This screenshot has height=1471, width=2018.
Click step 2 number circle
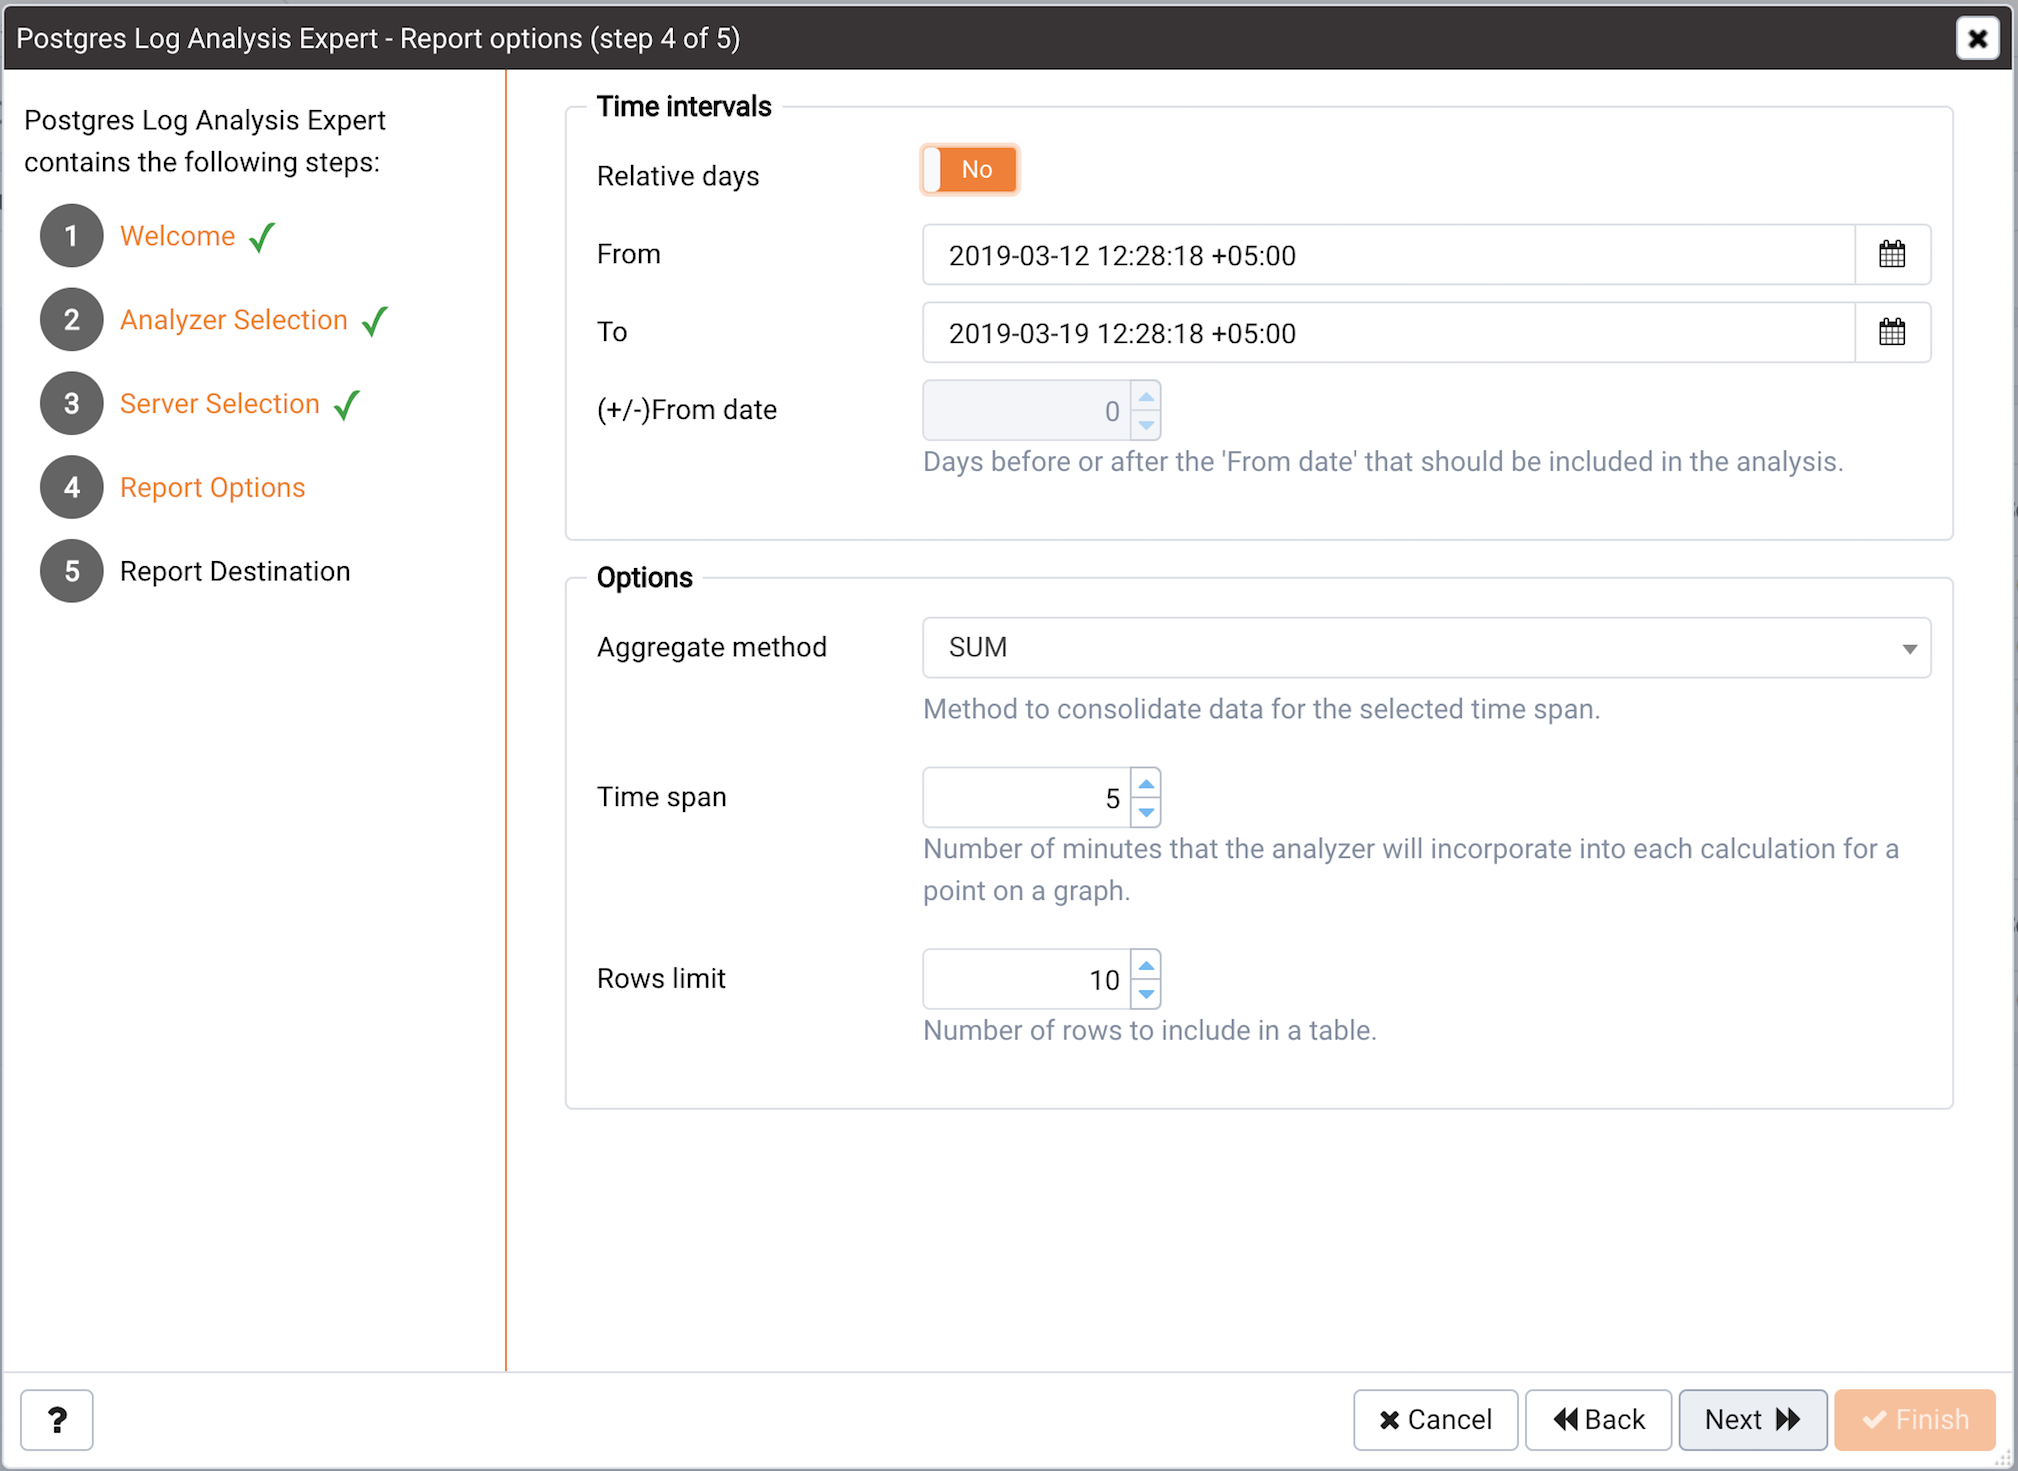tap(71, 320)
